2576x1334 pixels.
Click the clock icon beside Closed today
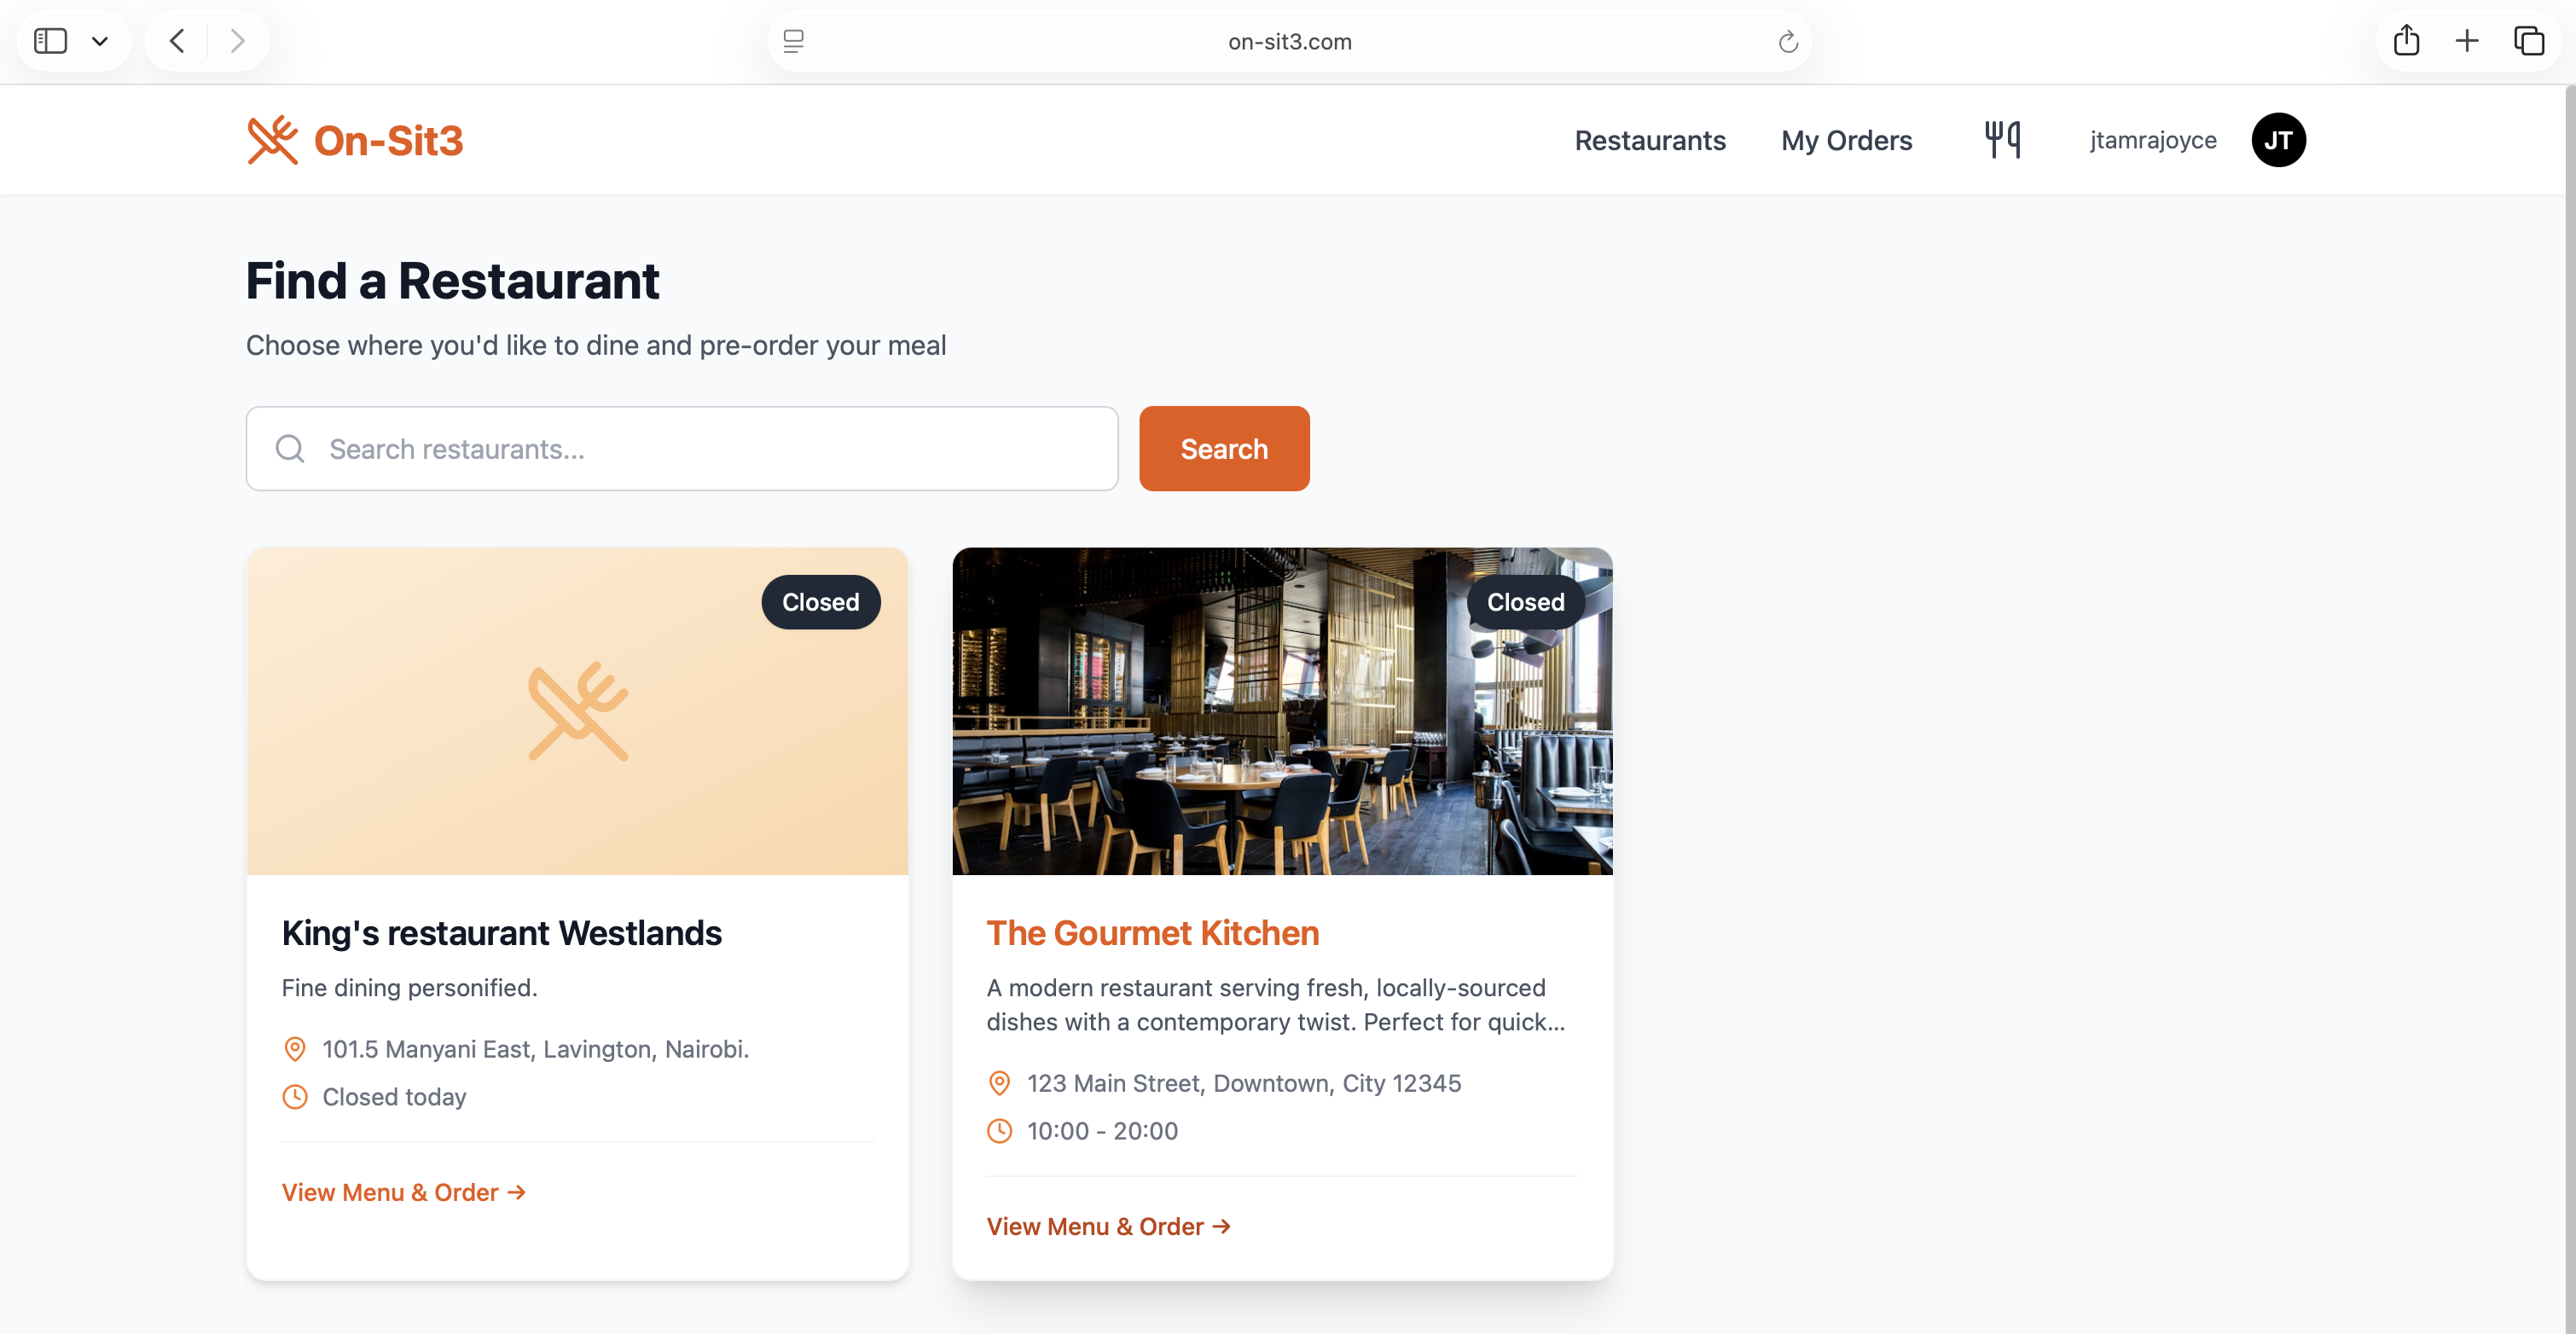pyautogui.click(x=294, y=1097)
